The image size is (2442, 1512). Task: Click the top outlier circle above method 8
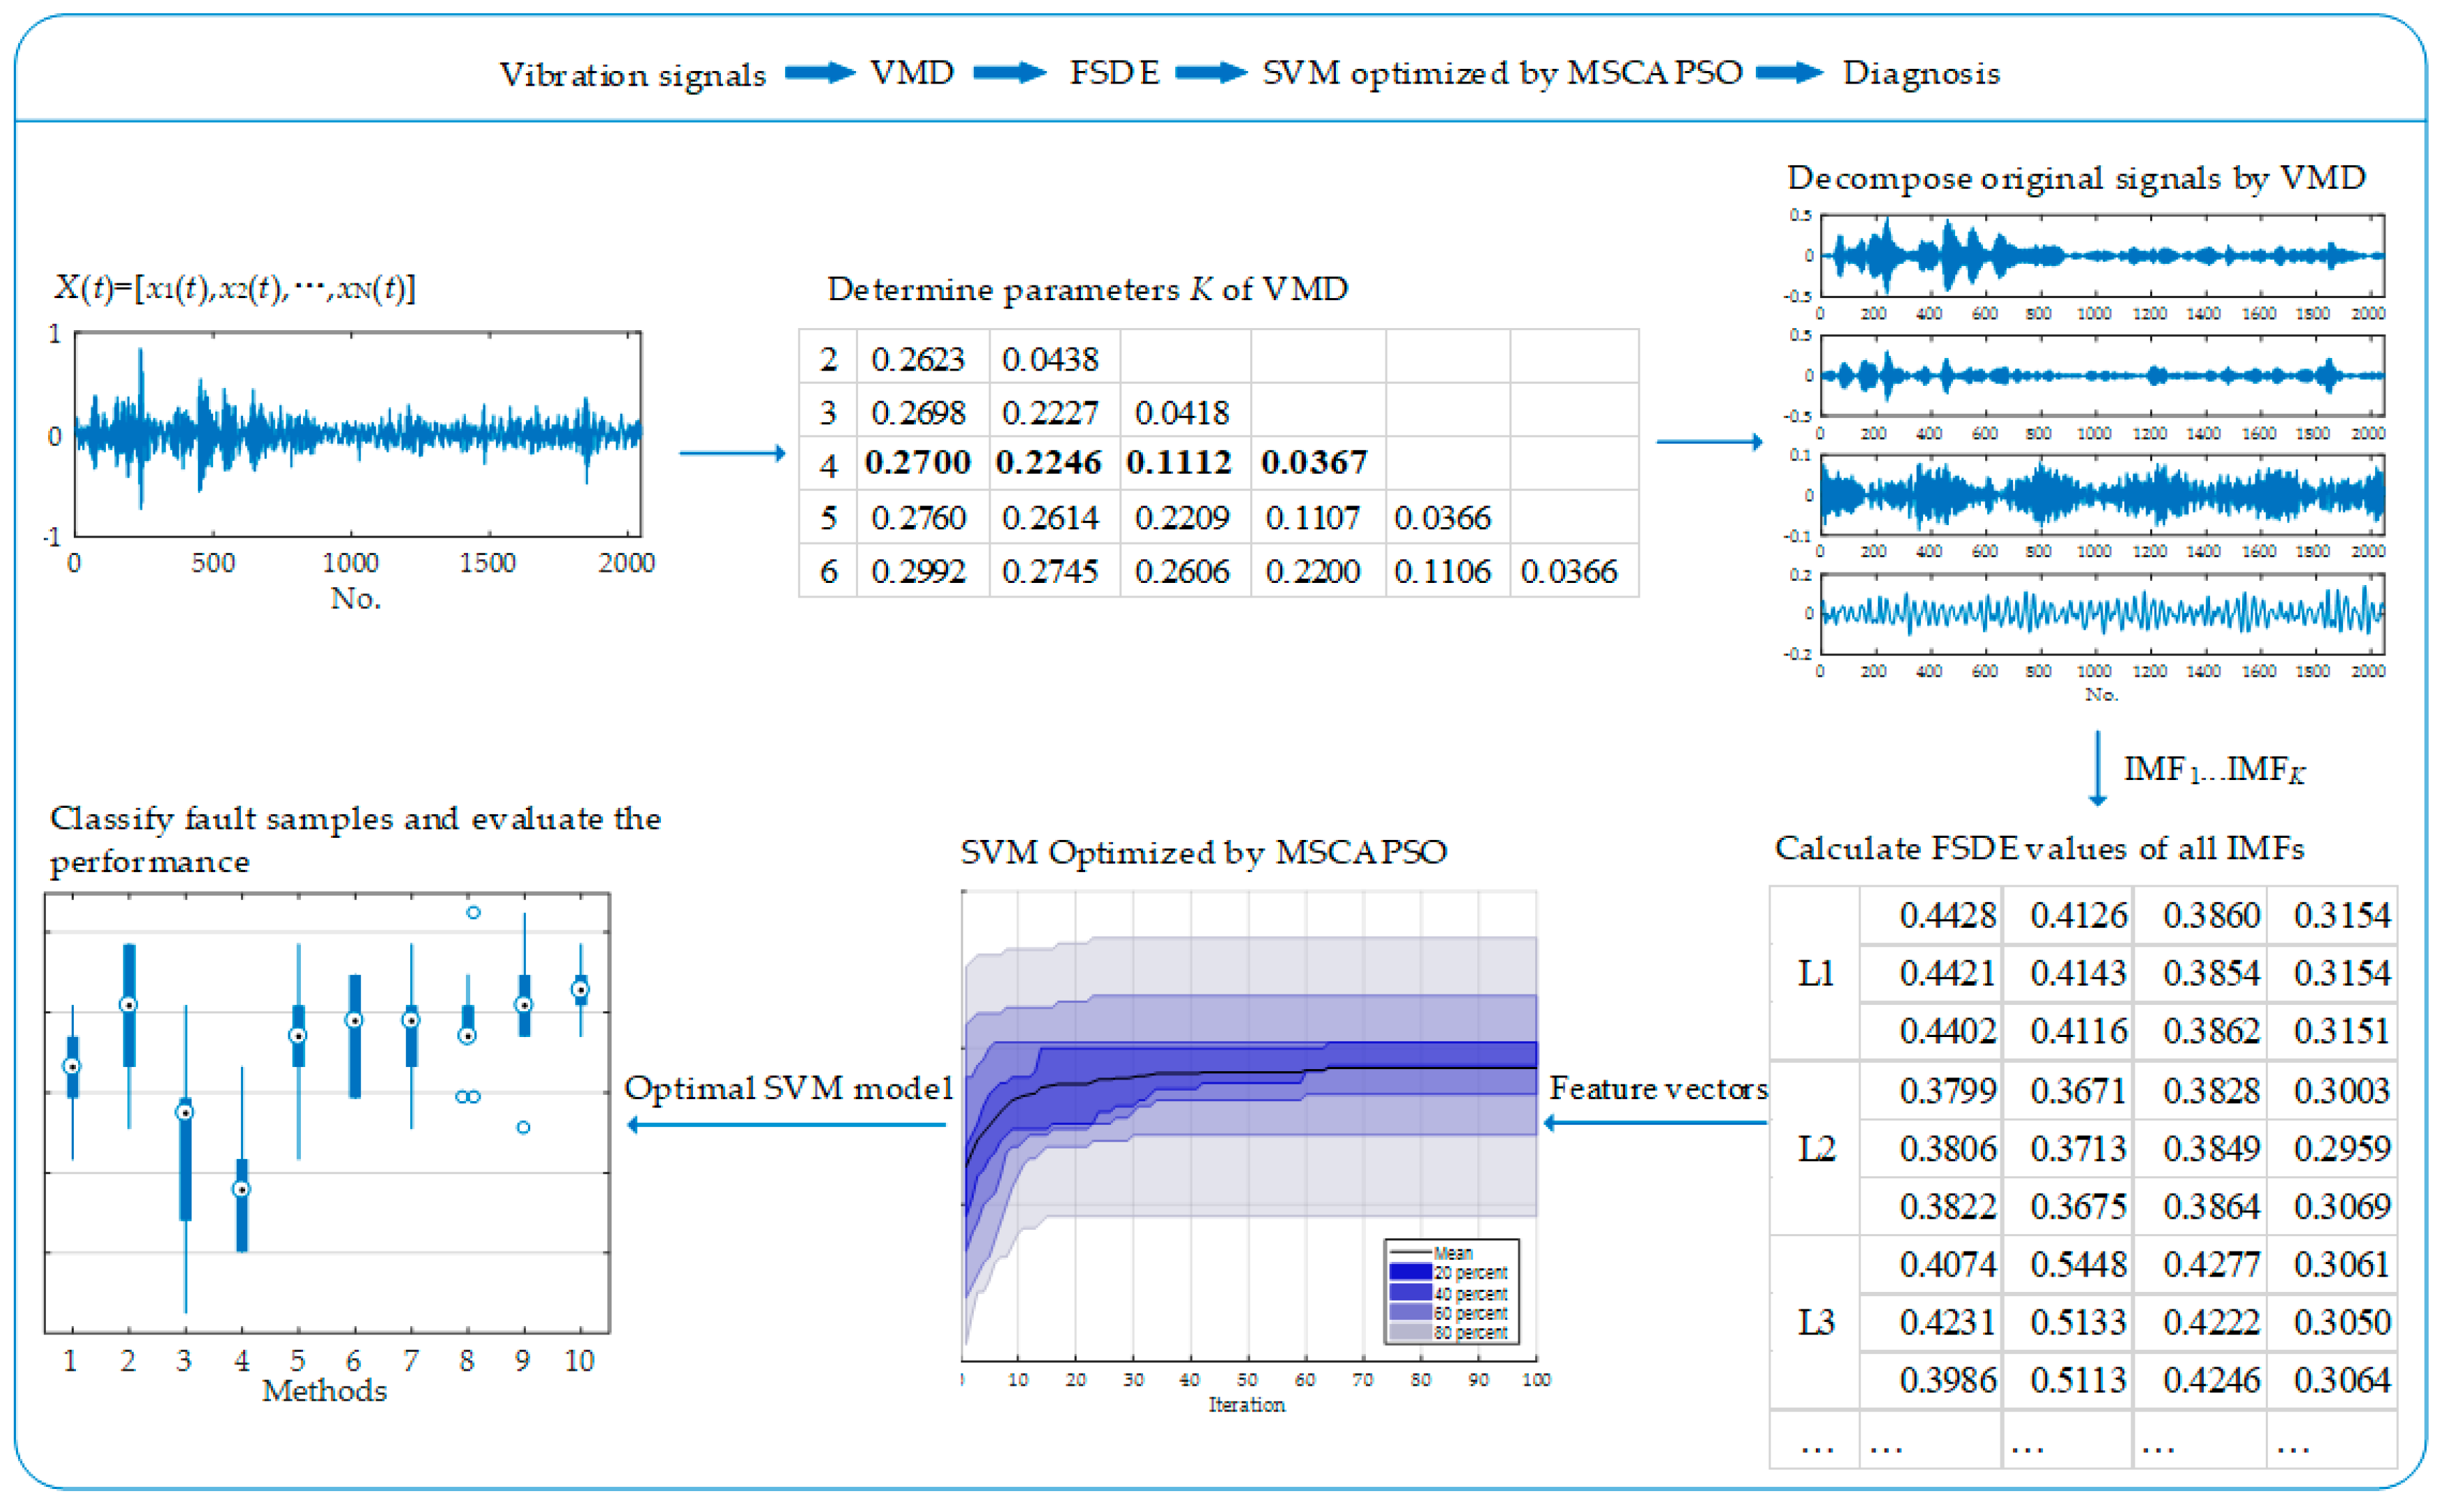473,912
